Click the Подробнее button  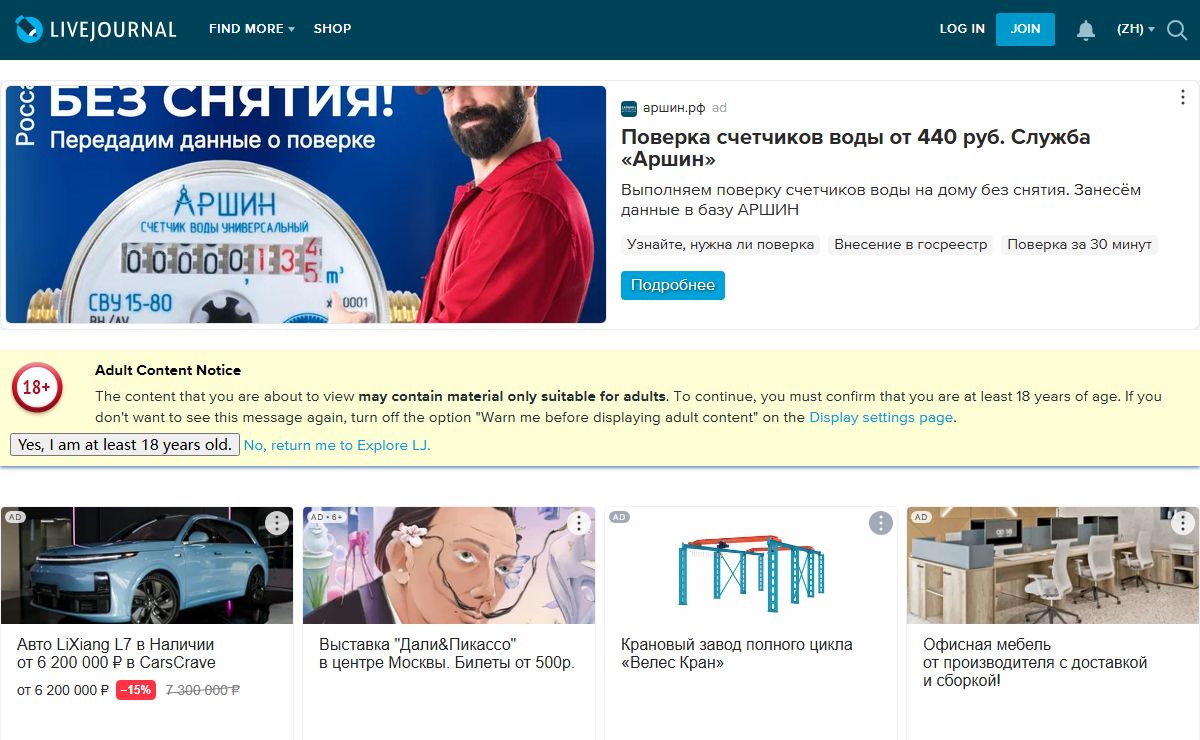673,285
